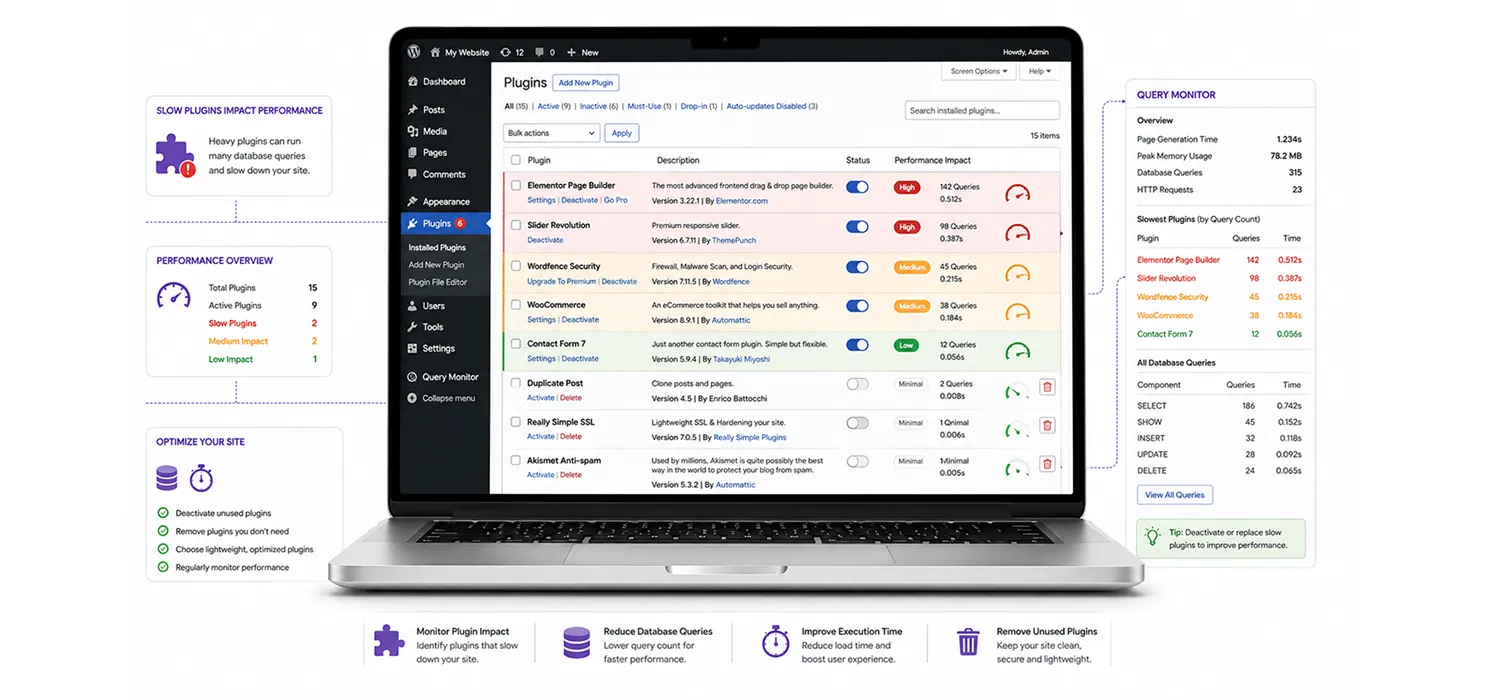Click Contact Form 7 green gauge icon
The width and height of the screenshot is (1488, 700).
[1017, 351]
